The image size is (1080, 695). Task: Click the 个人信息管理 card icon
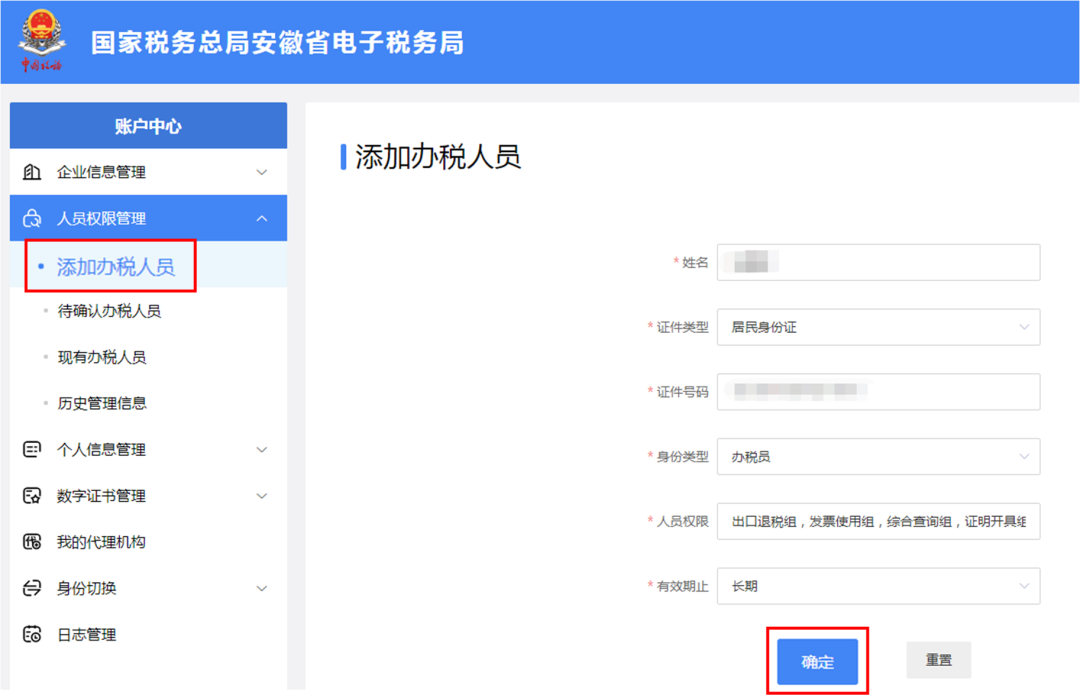32,450
